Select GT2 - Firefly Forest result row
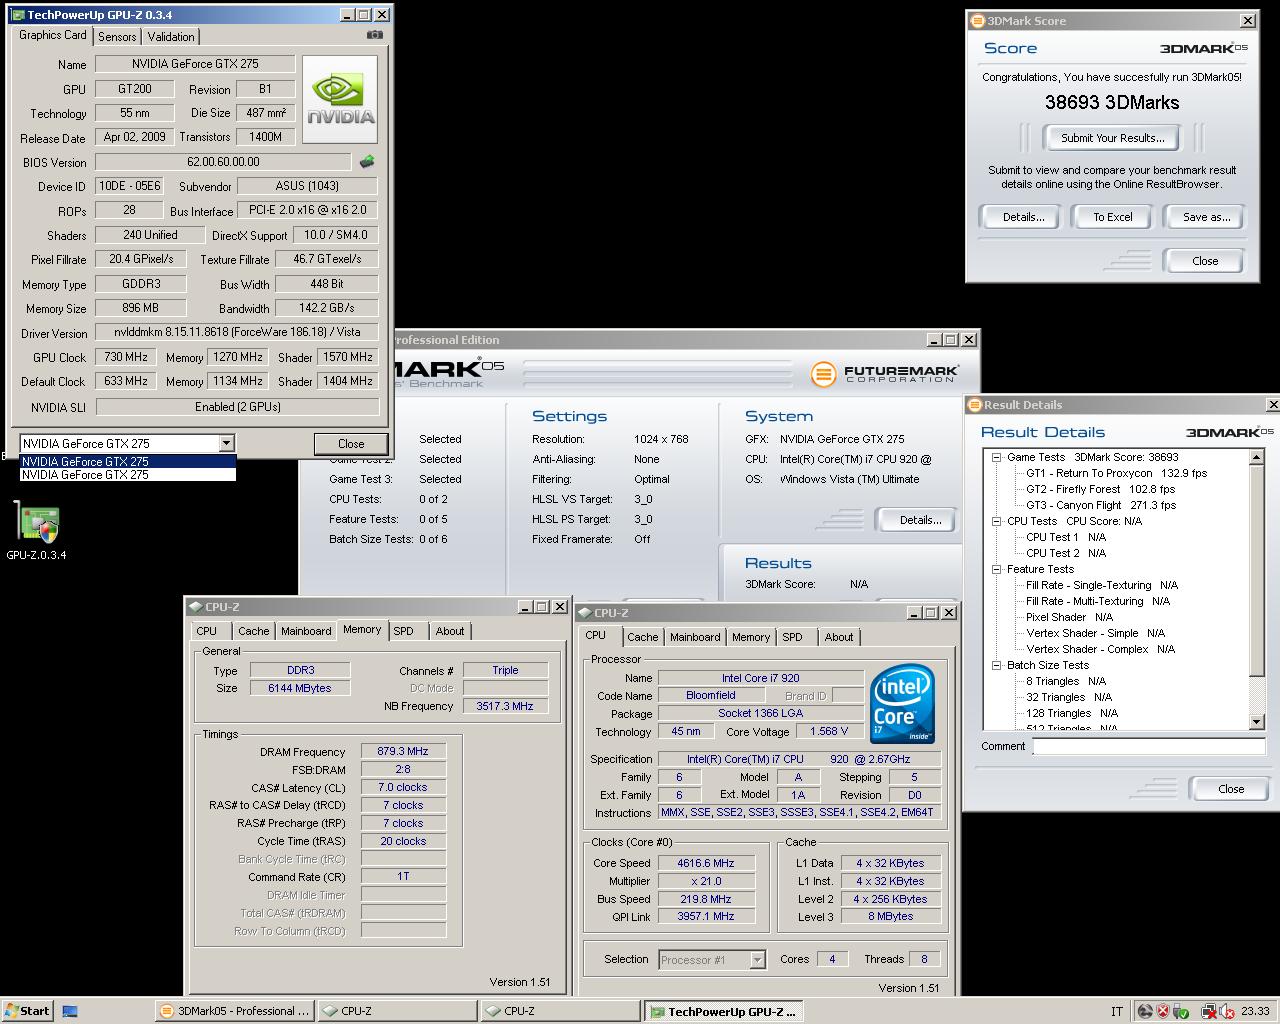The width and height of the screenshot is (1280, 1024). point(1100,489)
